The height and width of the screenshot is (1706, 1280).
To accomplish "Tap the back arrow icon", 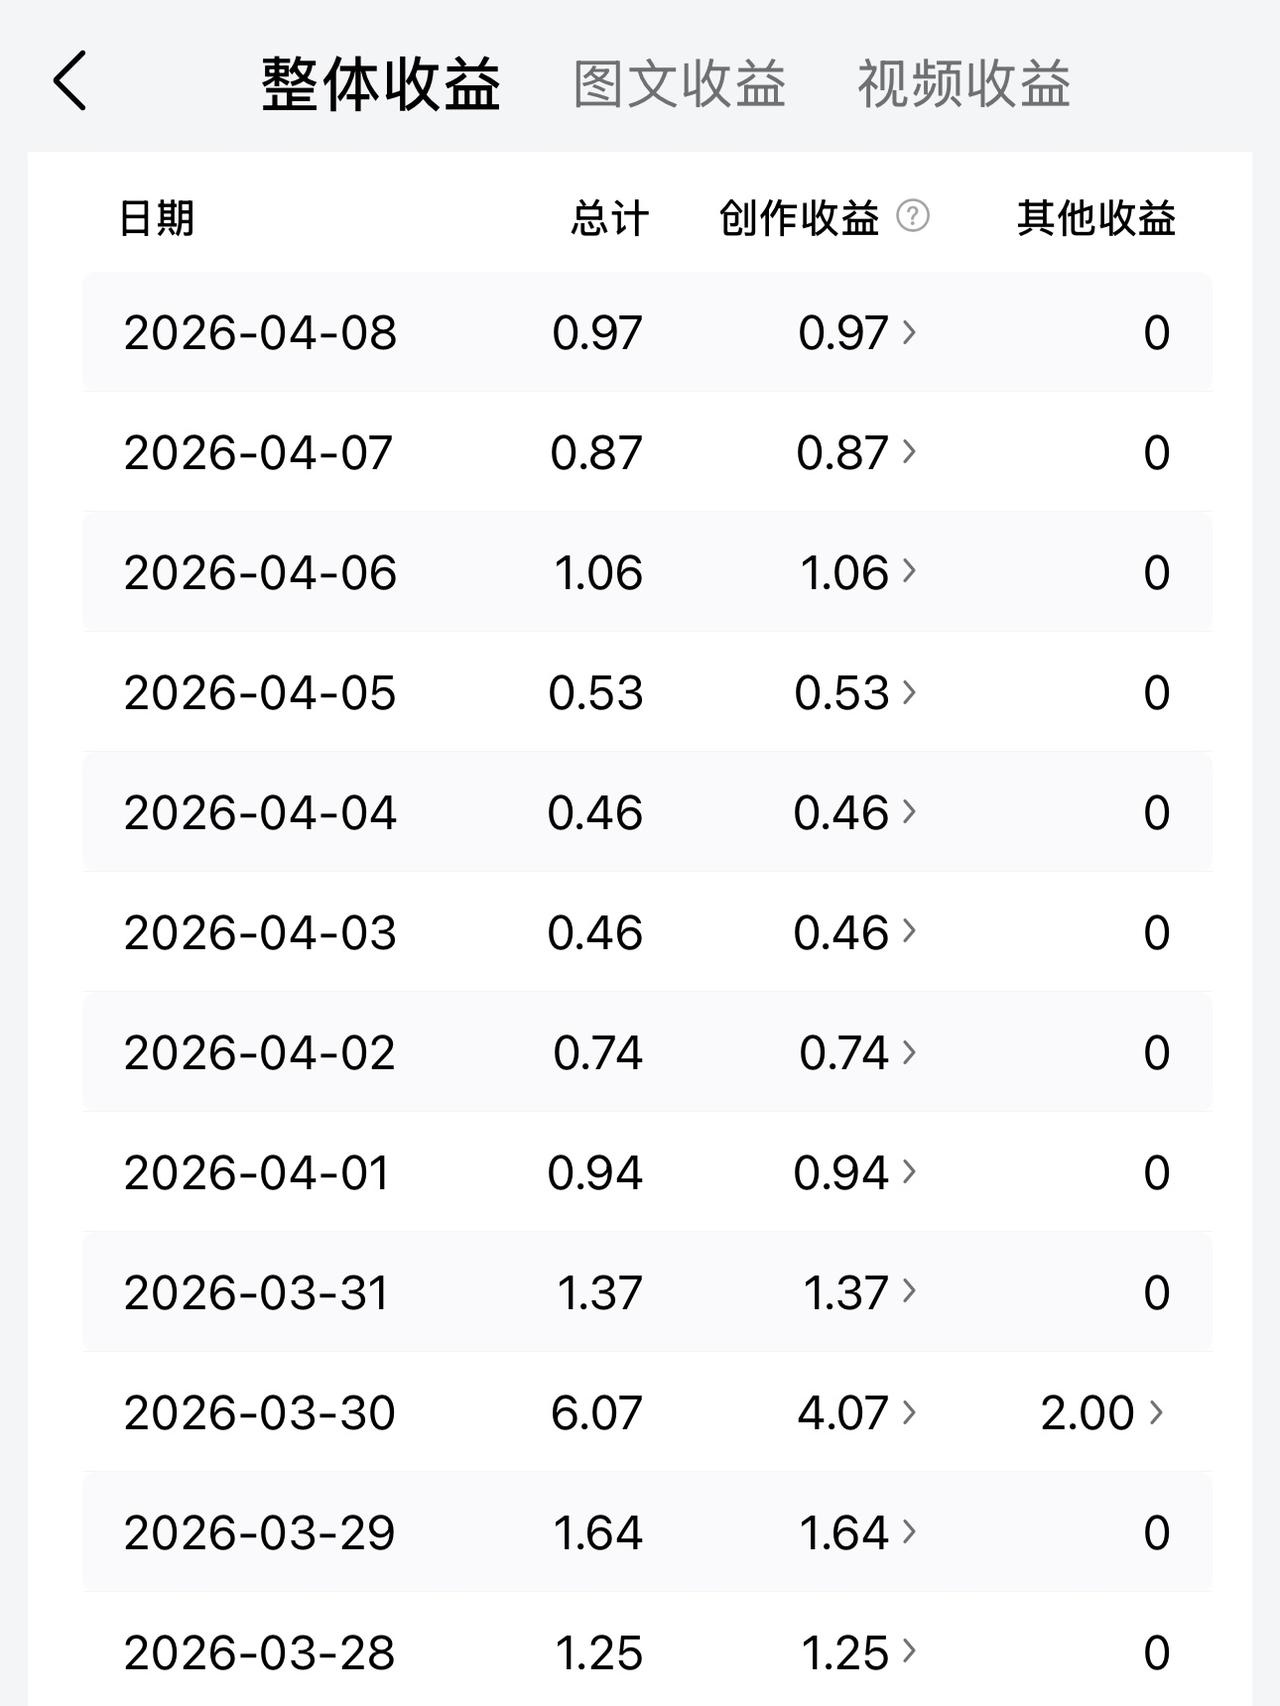I will [70, 81].
